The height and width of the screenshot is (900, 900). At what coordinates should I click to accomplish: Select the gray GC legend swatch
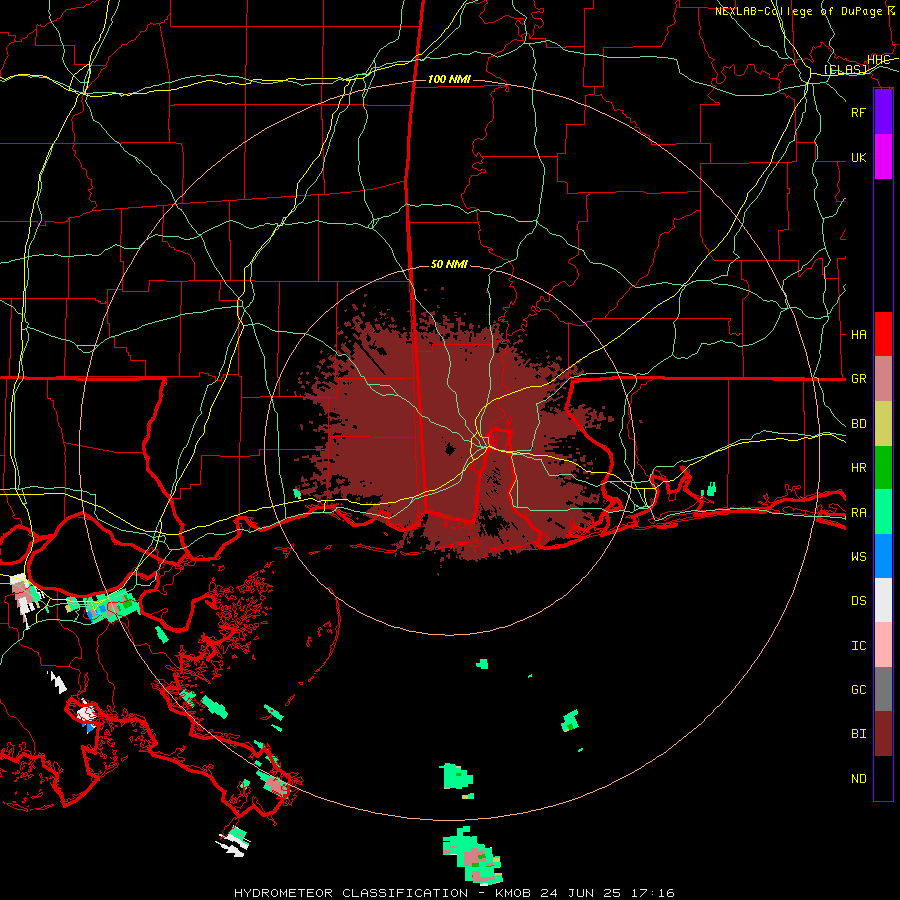(x=883, y=689)
